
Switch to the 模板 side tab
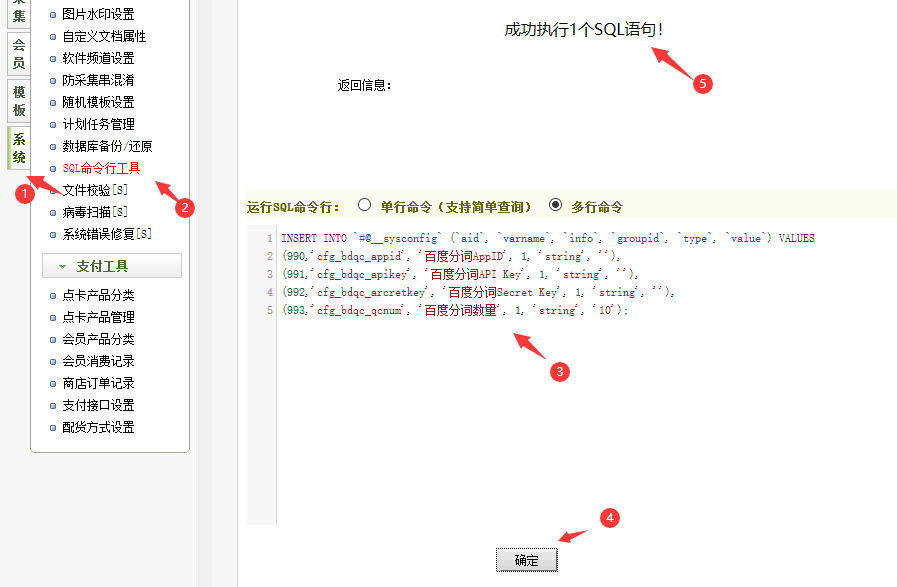click(19, 101)
